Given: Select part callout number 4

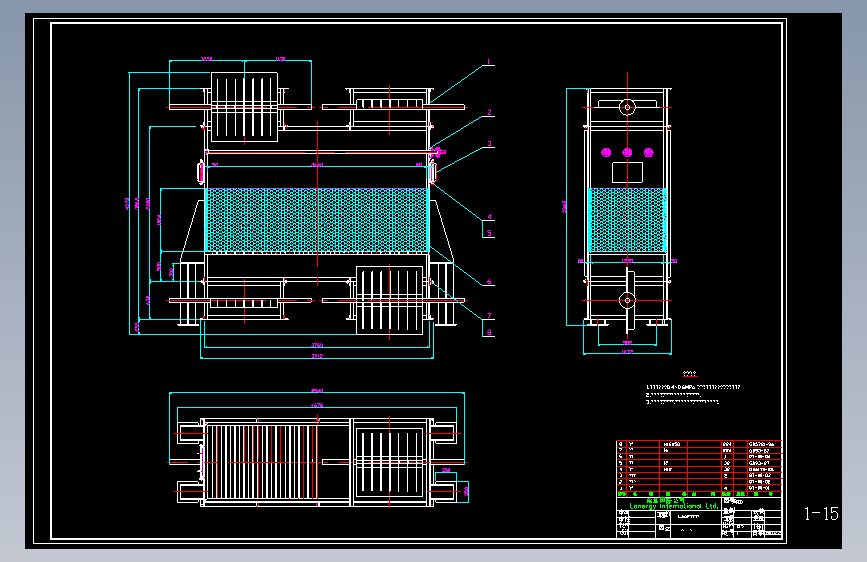Looking at the screenshot, I should [489, 217].
